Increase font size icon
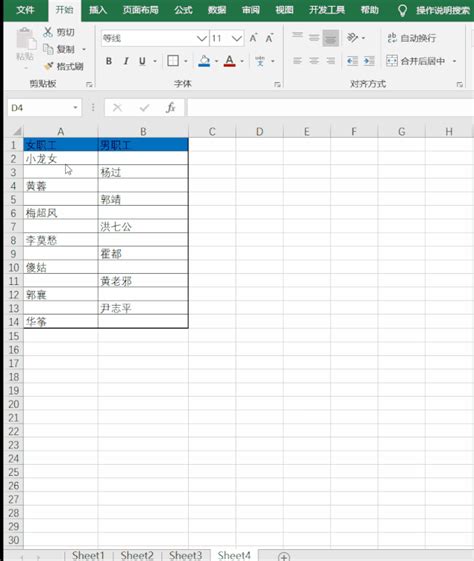Image resolution: width=474 pixels, height=561 pixels. coord(254,38)
